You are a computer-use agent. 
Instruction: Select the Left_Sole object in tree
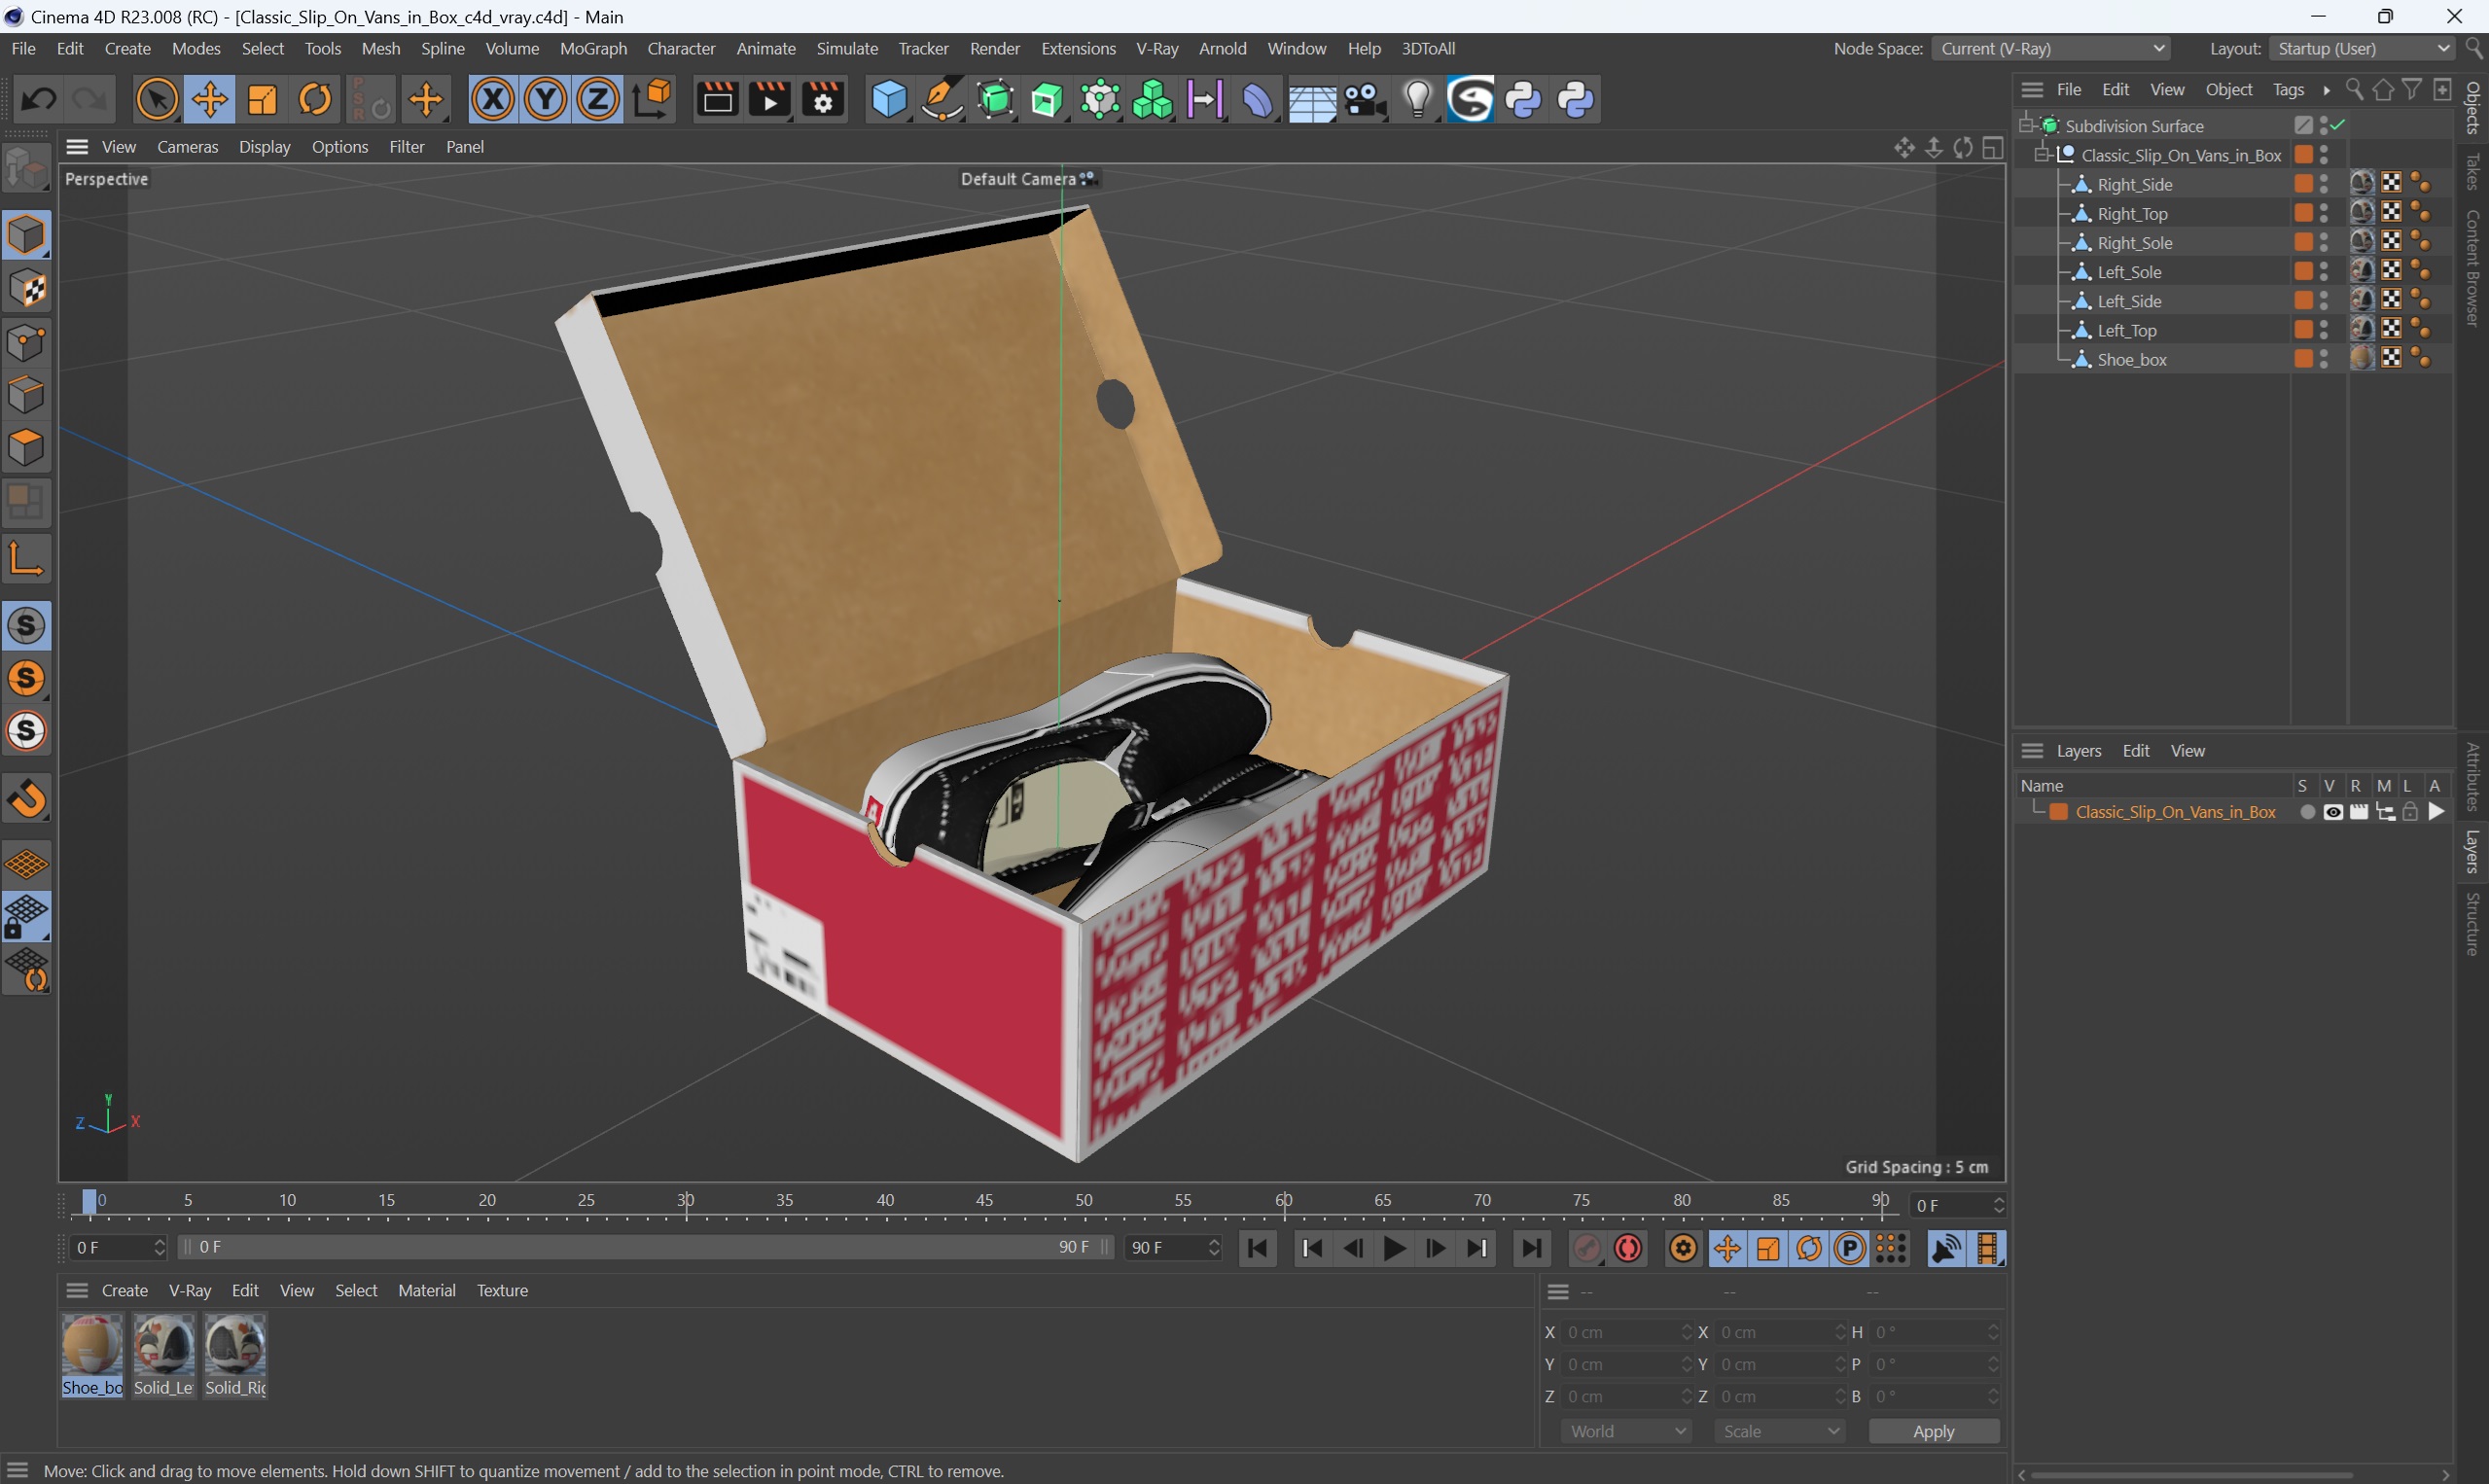coord(2129,271)
